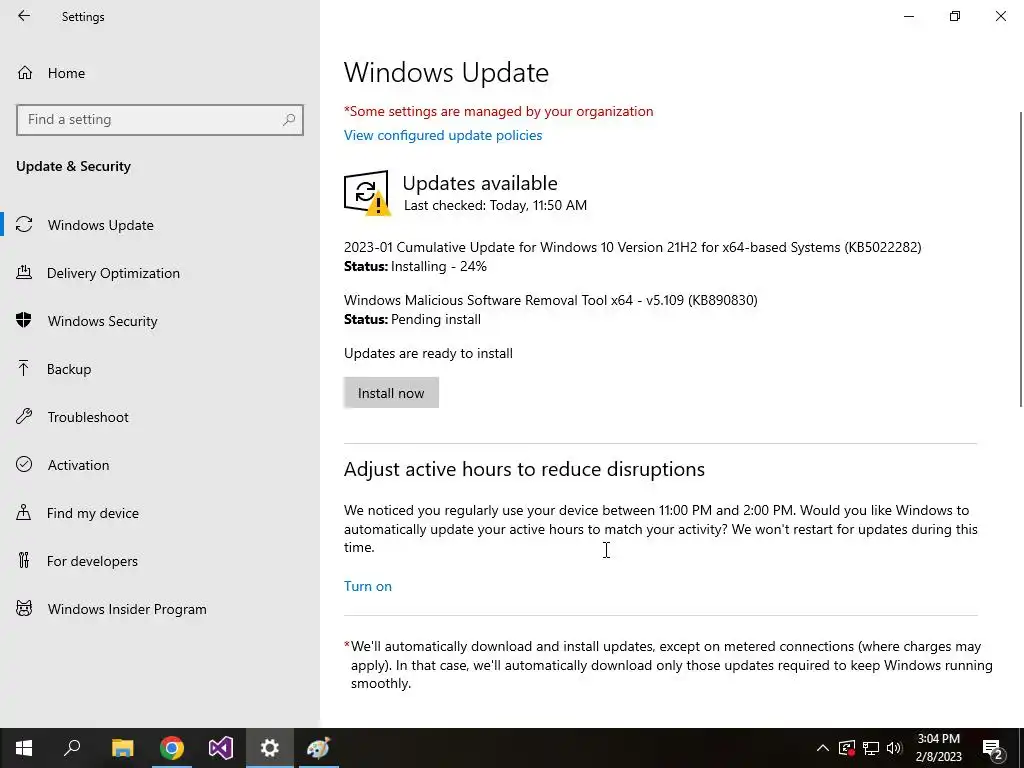Click the Updates are ready to install text

[428, 353]
